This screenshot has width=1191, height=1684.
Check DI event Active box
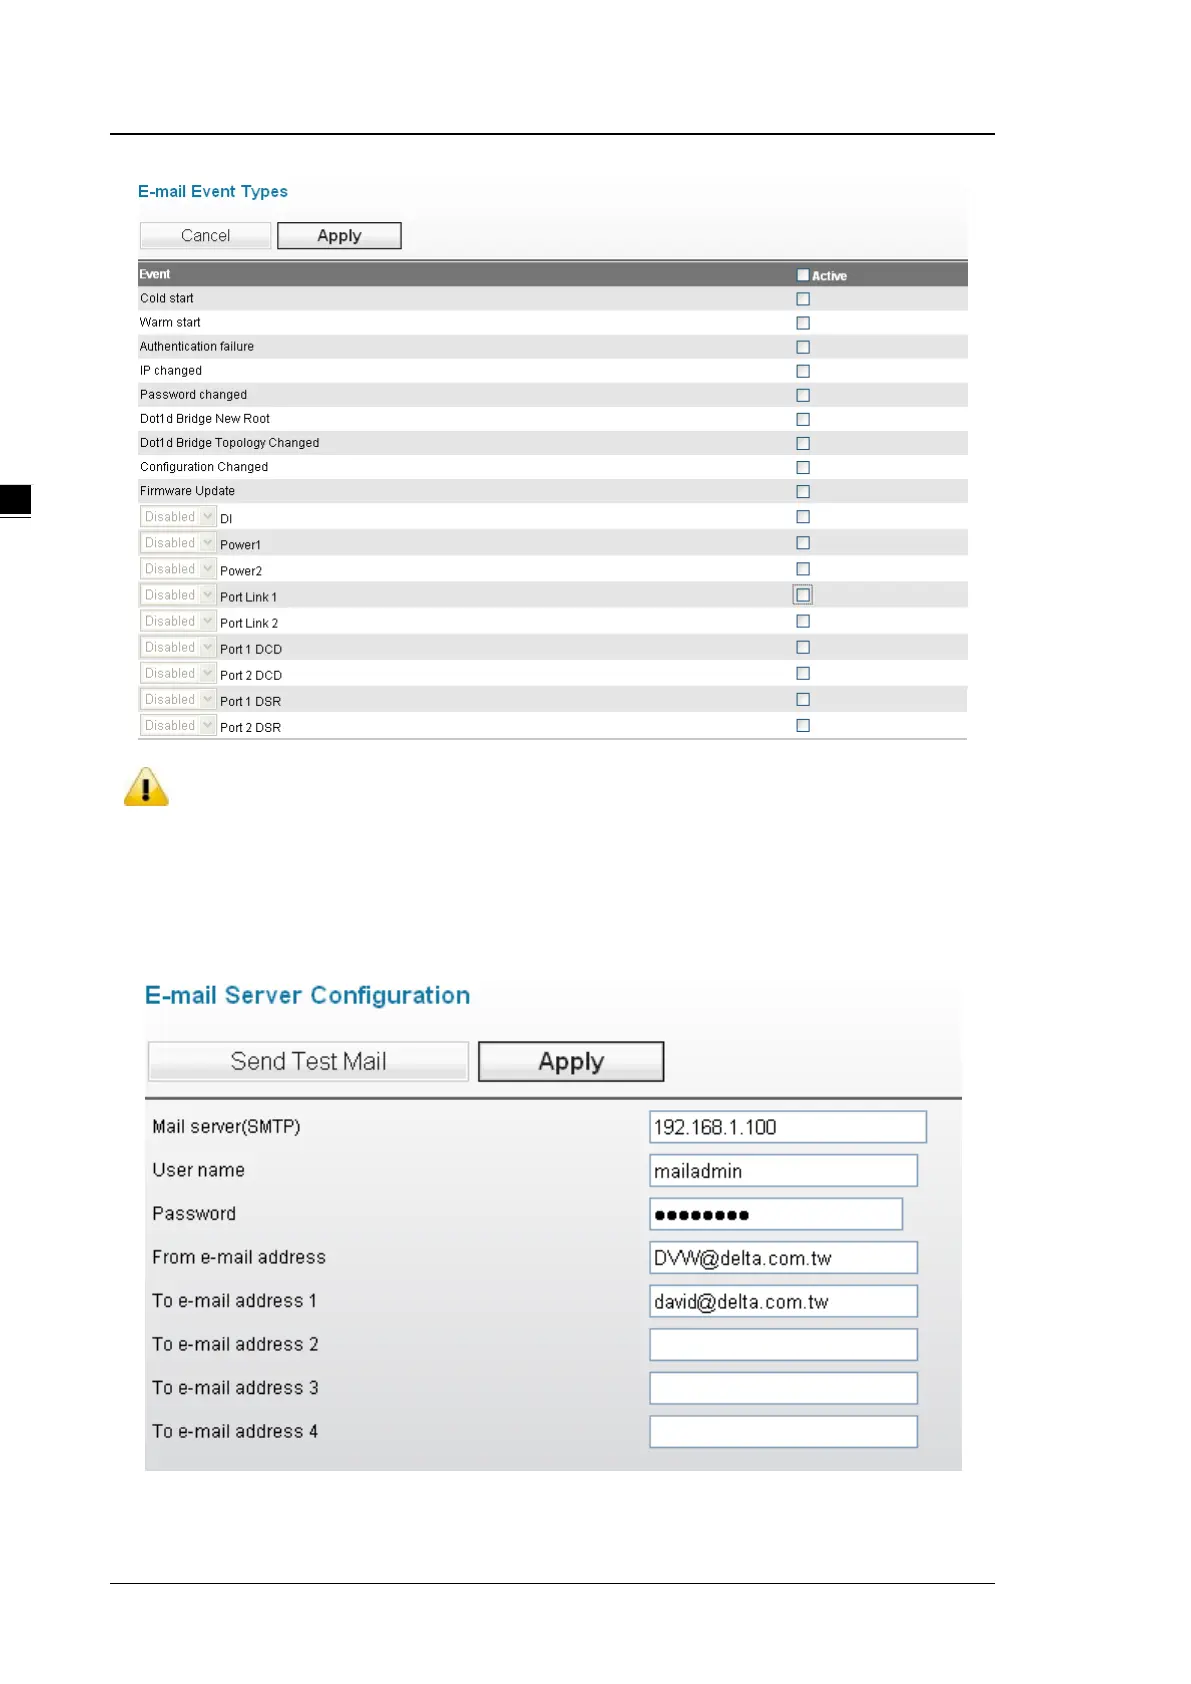click(803, 517)
